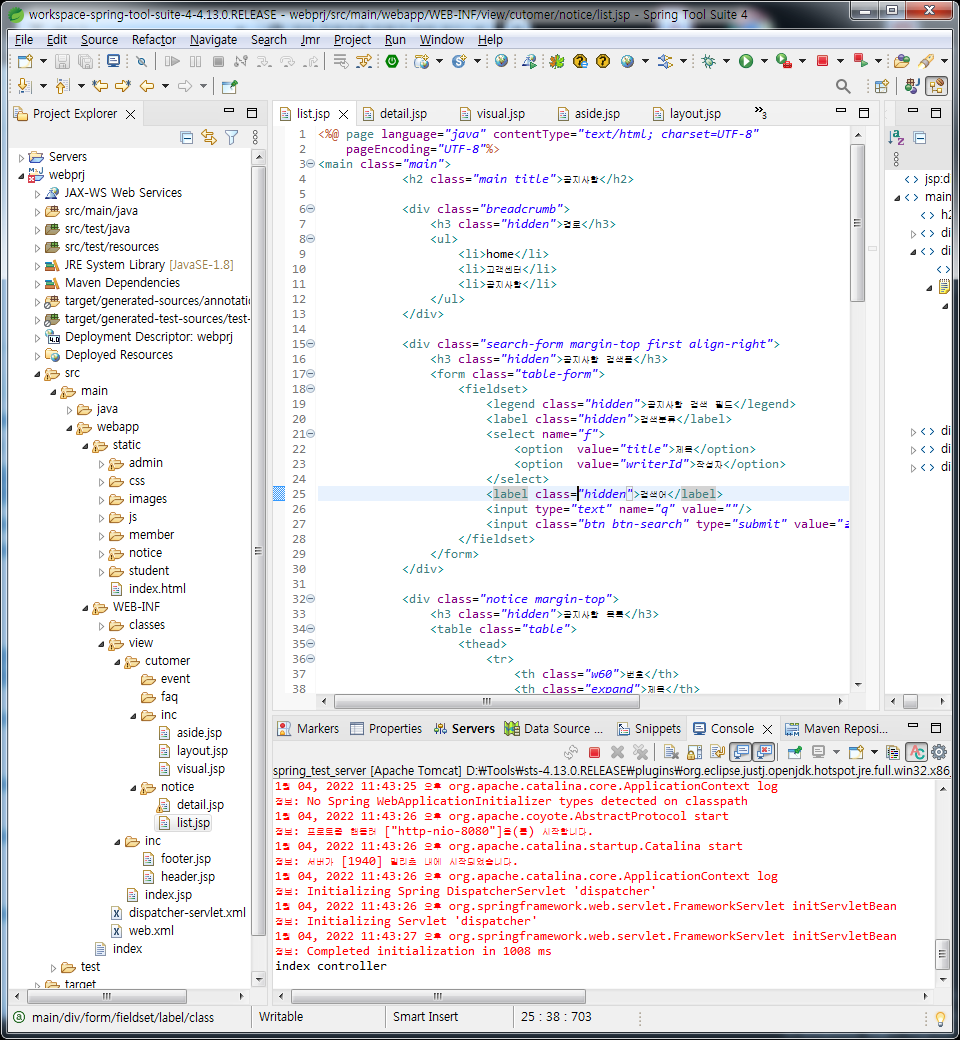Select dispatcher-servlet.xml in Project Explorer
This screenshot has height=1040, width=960.
pyautogui.click(x=178, y=913)
